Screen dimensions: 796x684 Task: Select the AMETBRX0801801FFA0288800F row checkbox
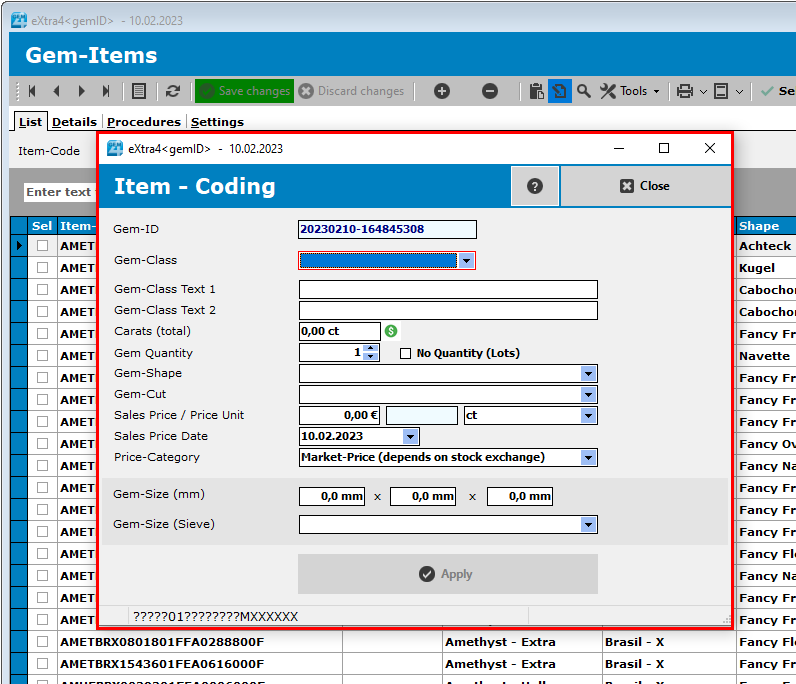[x=42, y=642]
